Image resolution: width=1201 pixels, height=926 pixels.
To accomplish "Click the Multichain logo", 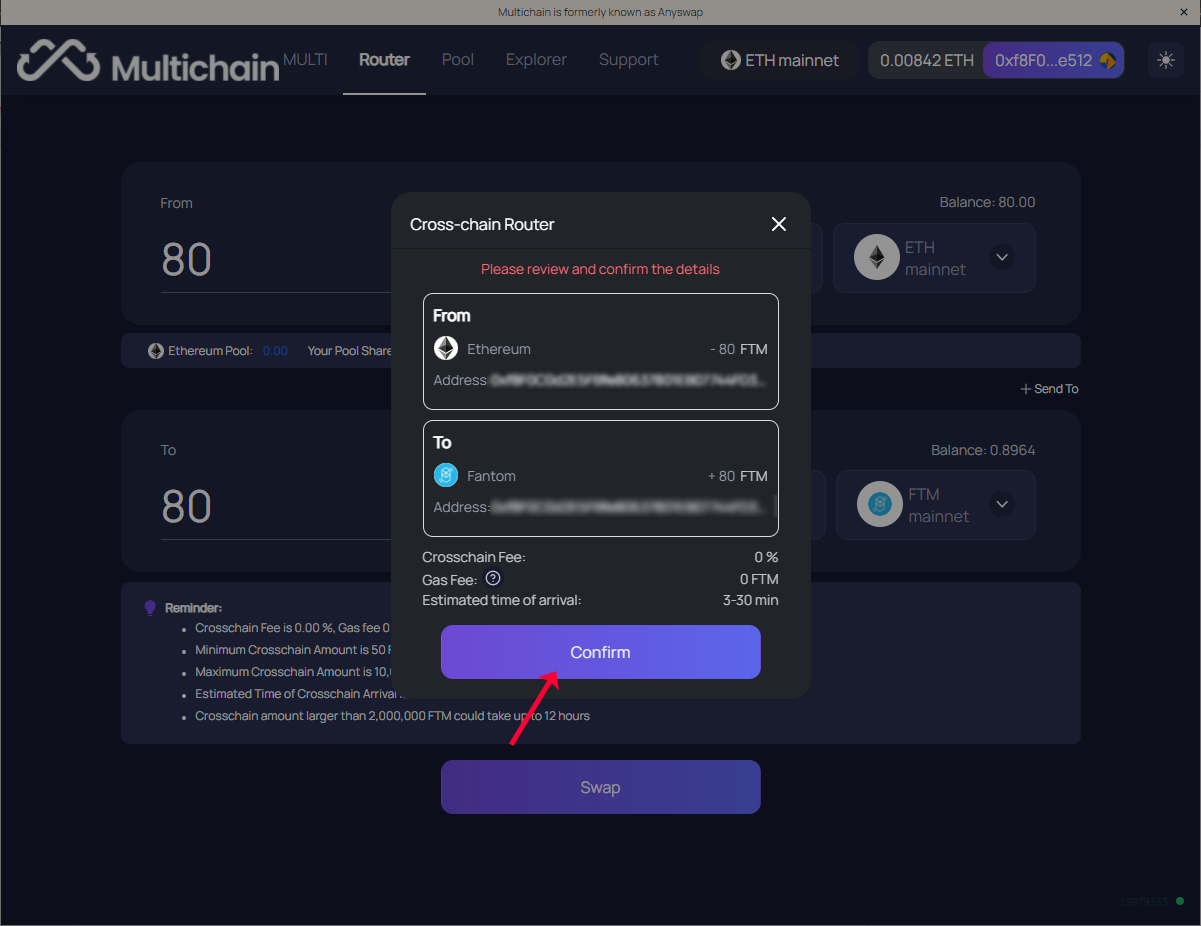I will click(x=147, y=61).
